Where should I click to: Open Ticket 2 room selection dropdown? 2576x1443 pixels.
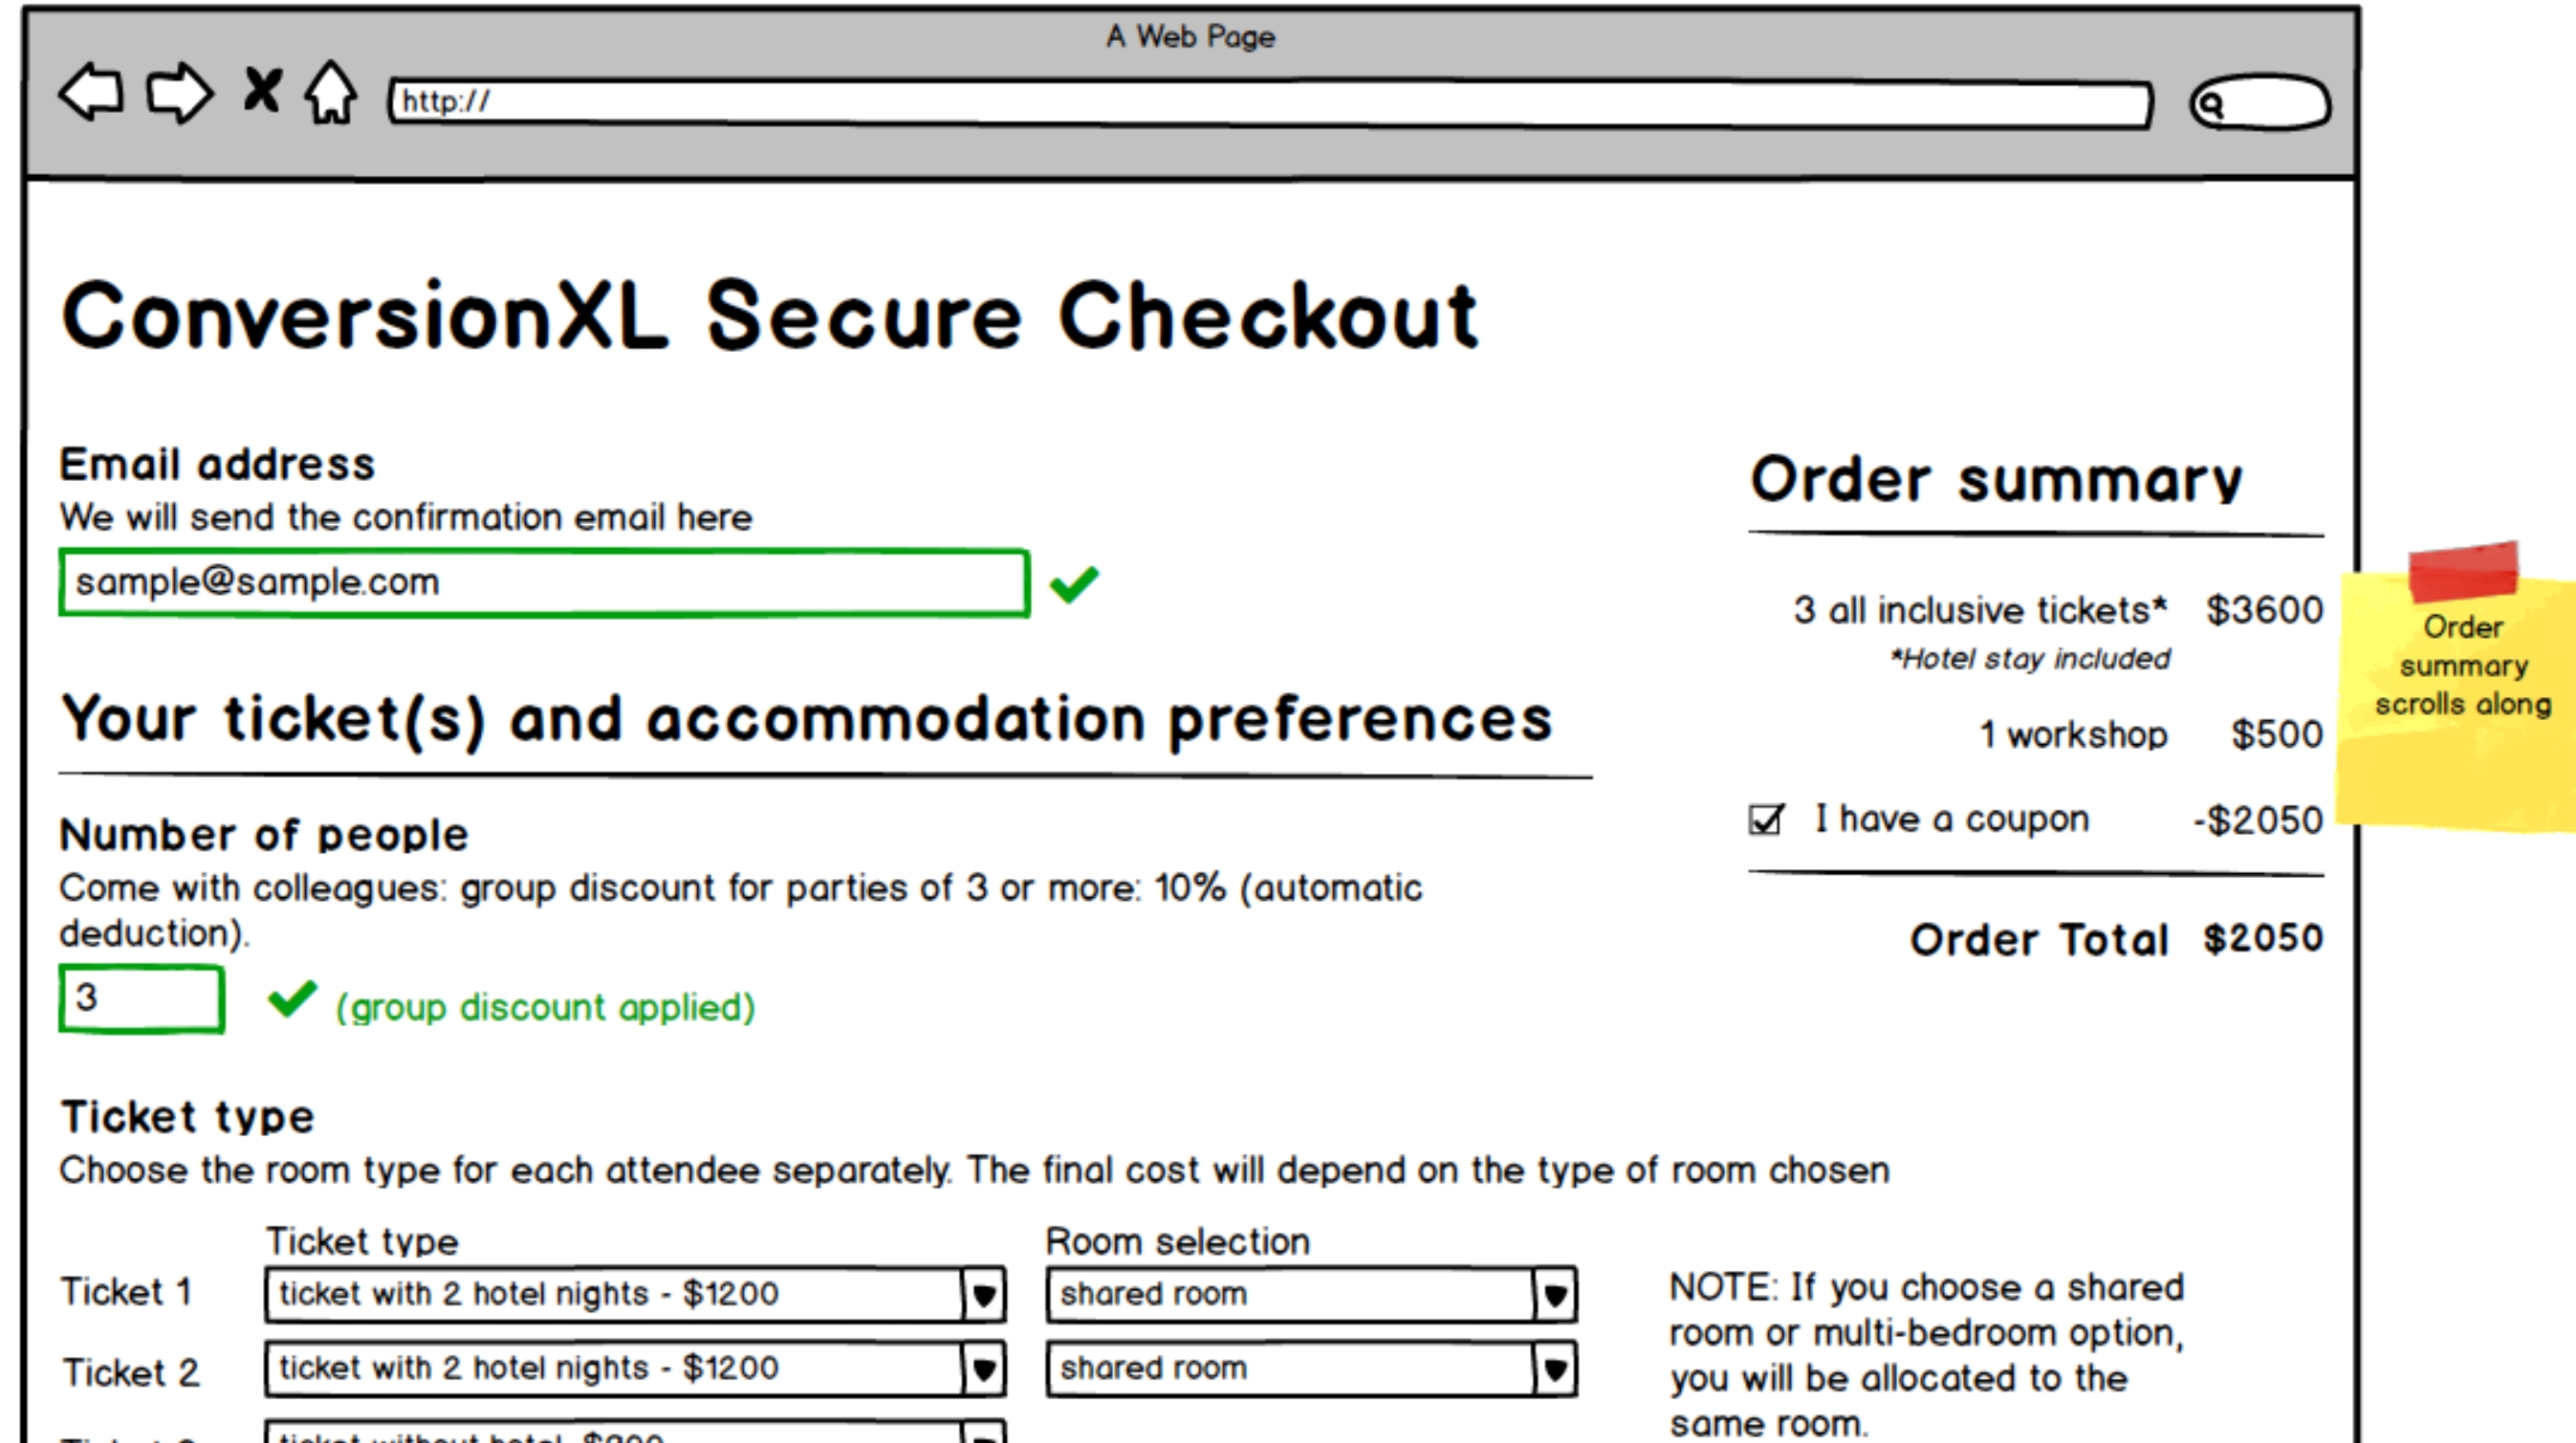click(x=1312, y=1368)
